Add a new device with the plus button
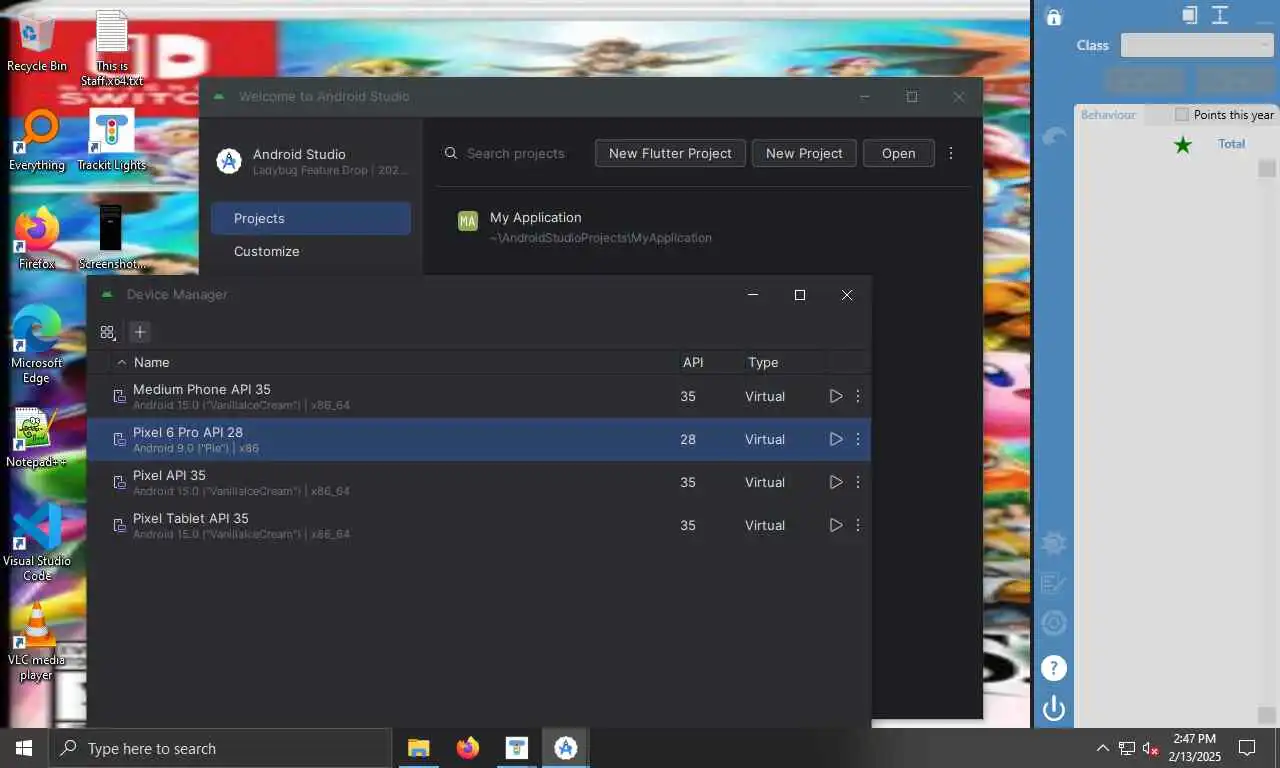The image size is (1280, 768). (140, 332)
